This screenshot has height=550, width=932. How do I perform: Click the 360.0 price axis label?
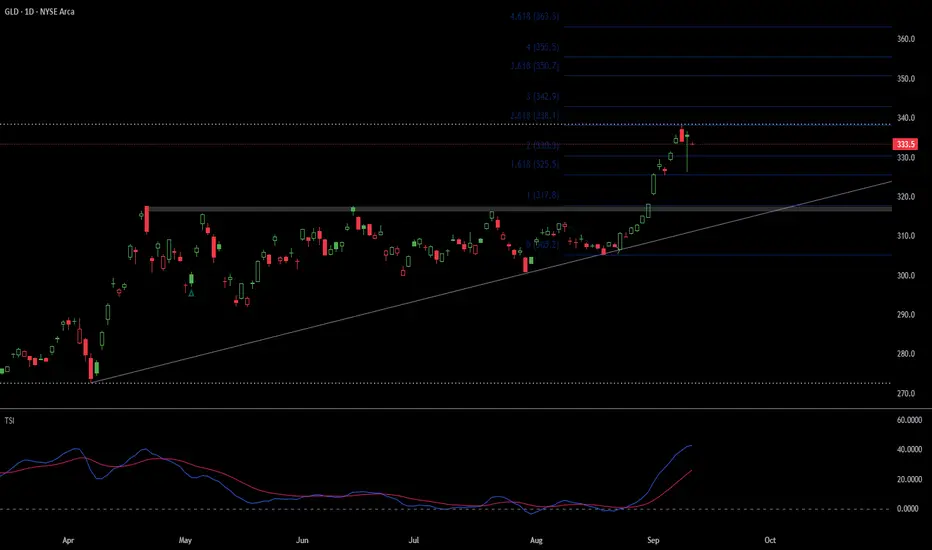tap(905, 39)
